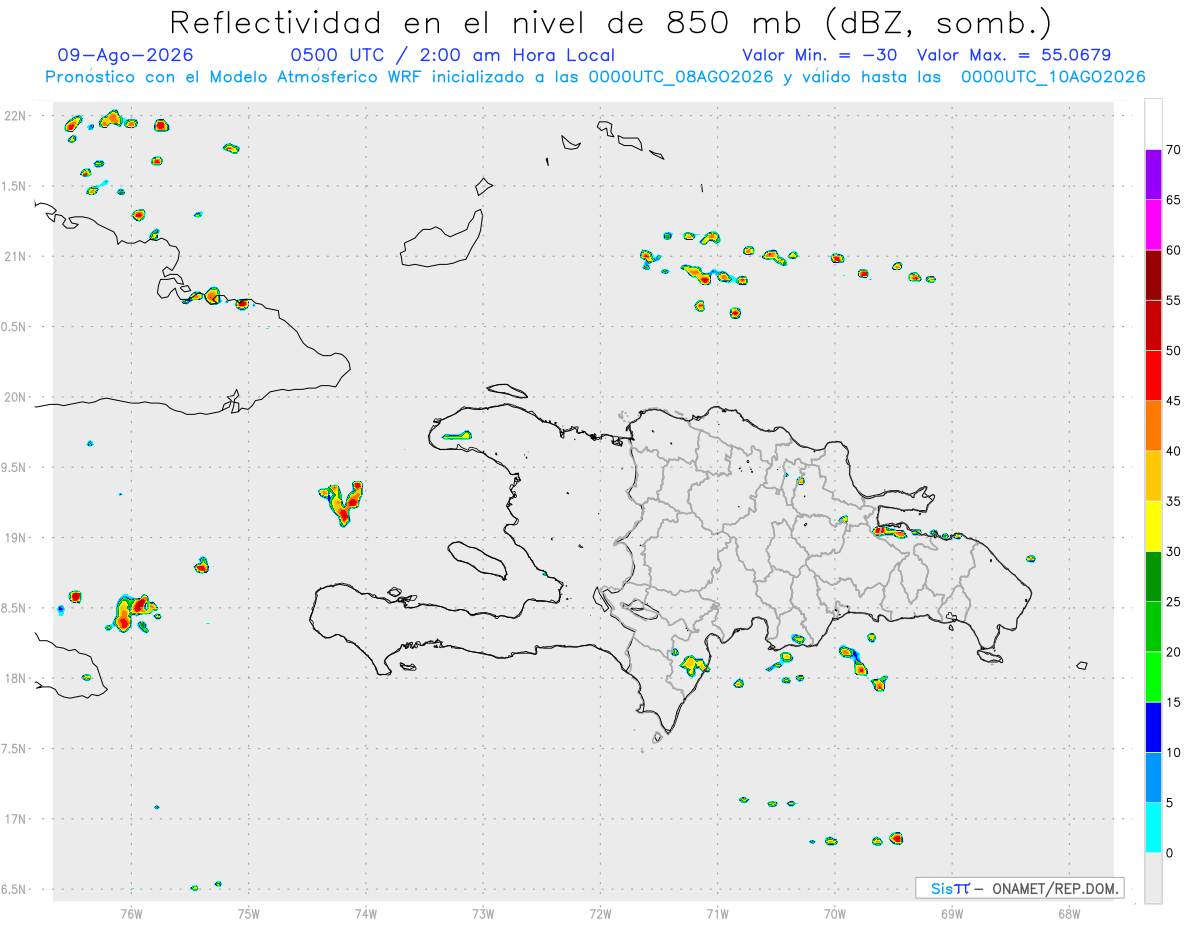Click the '45' value on the colorbar
This screenshot has height=927, width=1200.
tap(1173, 401)
